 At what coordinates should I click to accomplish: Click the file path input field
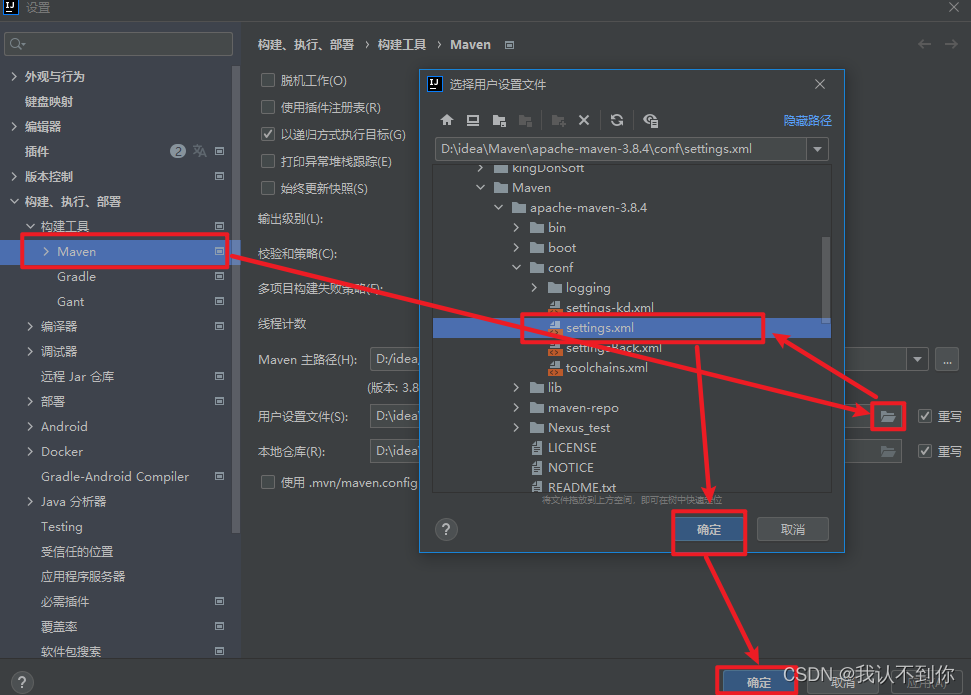pos(620,149)
